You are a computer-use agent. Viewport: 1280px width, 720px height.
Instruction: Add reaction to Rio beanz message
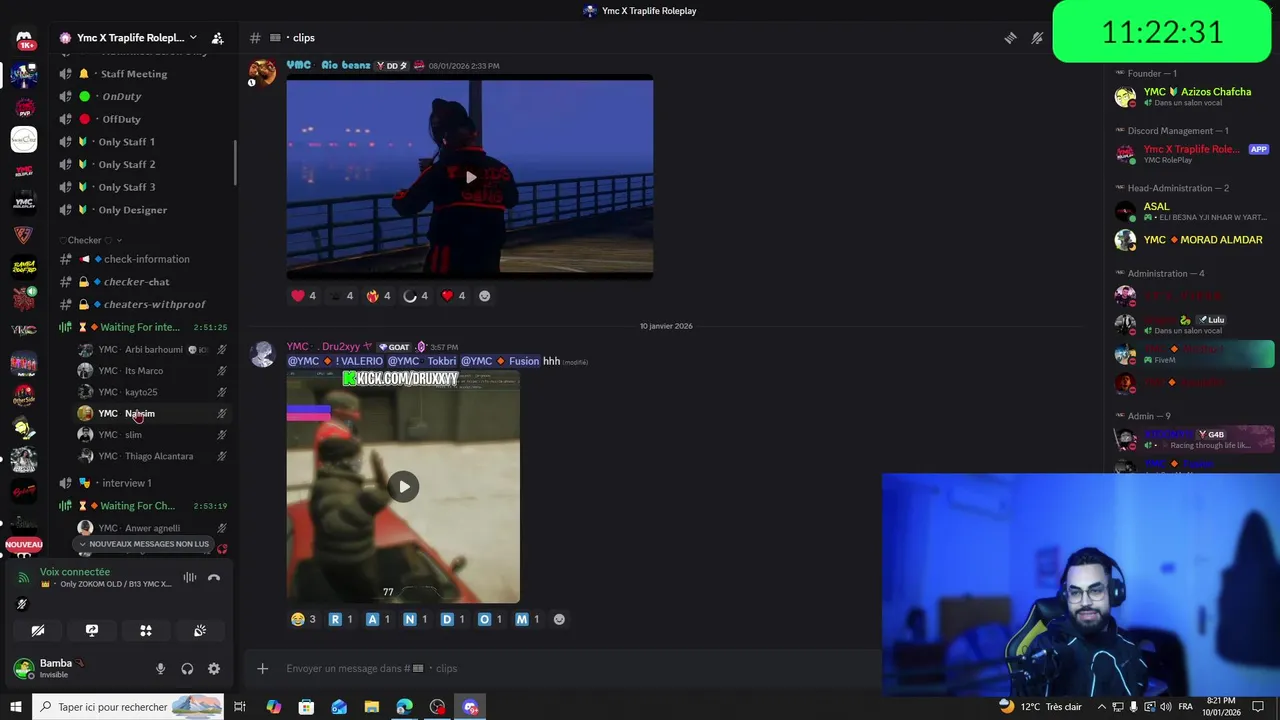tap(485, 296)
